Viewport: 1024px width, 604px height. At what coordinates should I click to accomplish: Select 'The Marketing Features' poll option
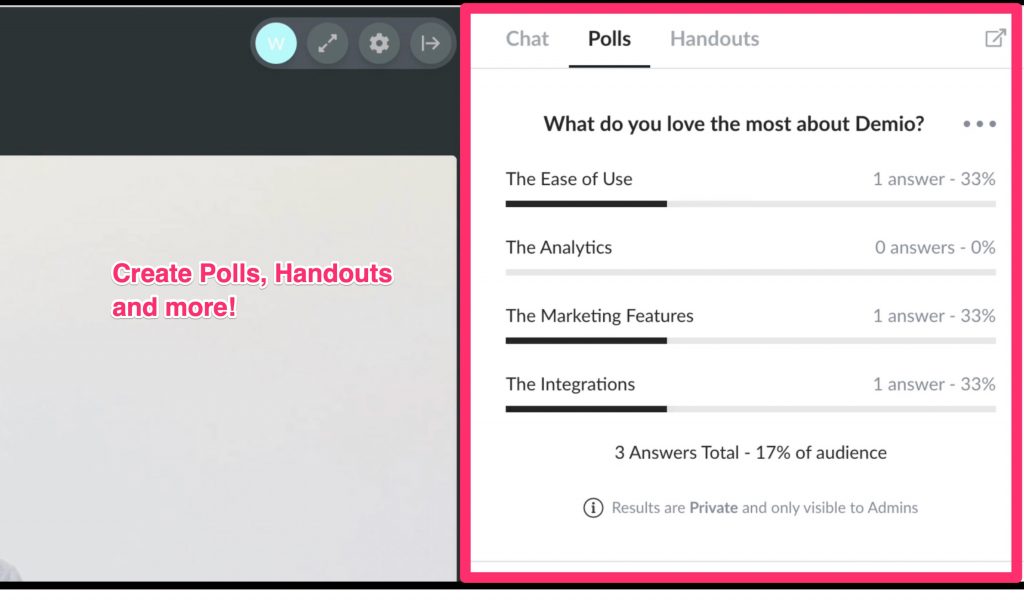tap(600, 316)
